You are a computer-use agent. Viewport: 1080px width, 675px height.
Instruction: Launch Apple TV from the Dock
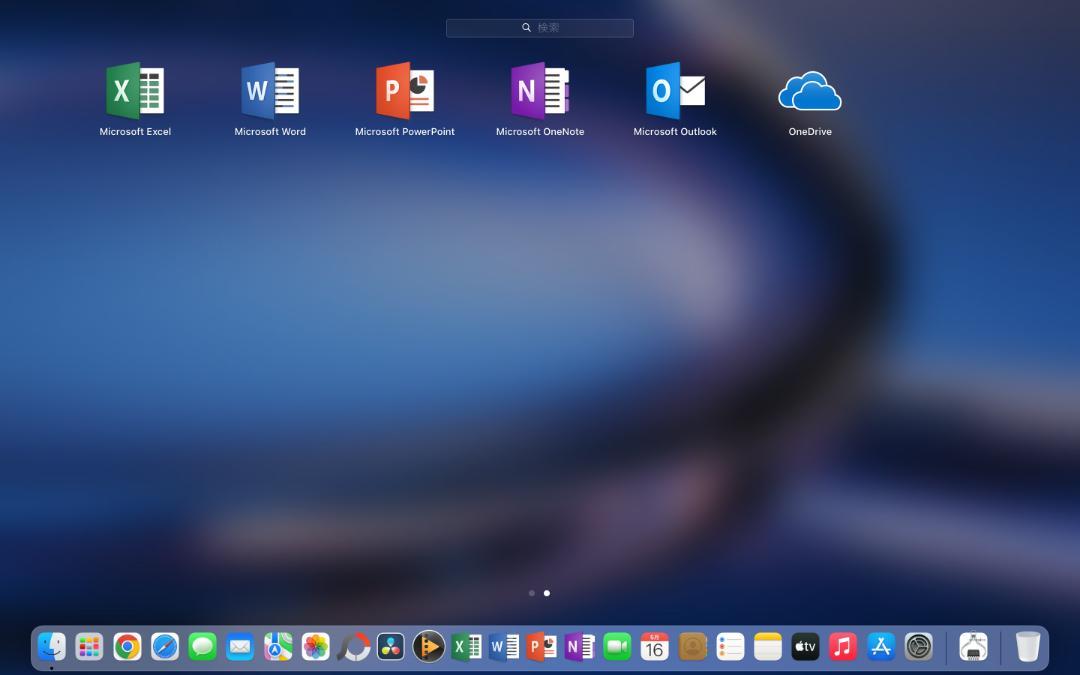805,647
